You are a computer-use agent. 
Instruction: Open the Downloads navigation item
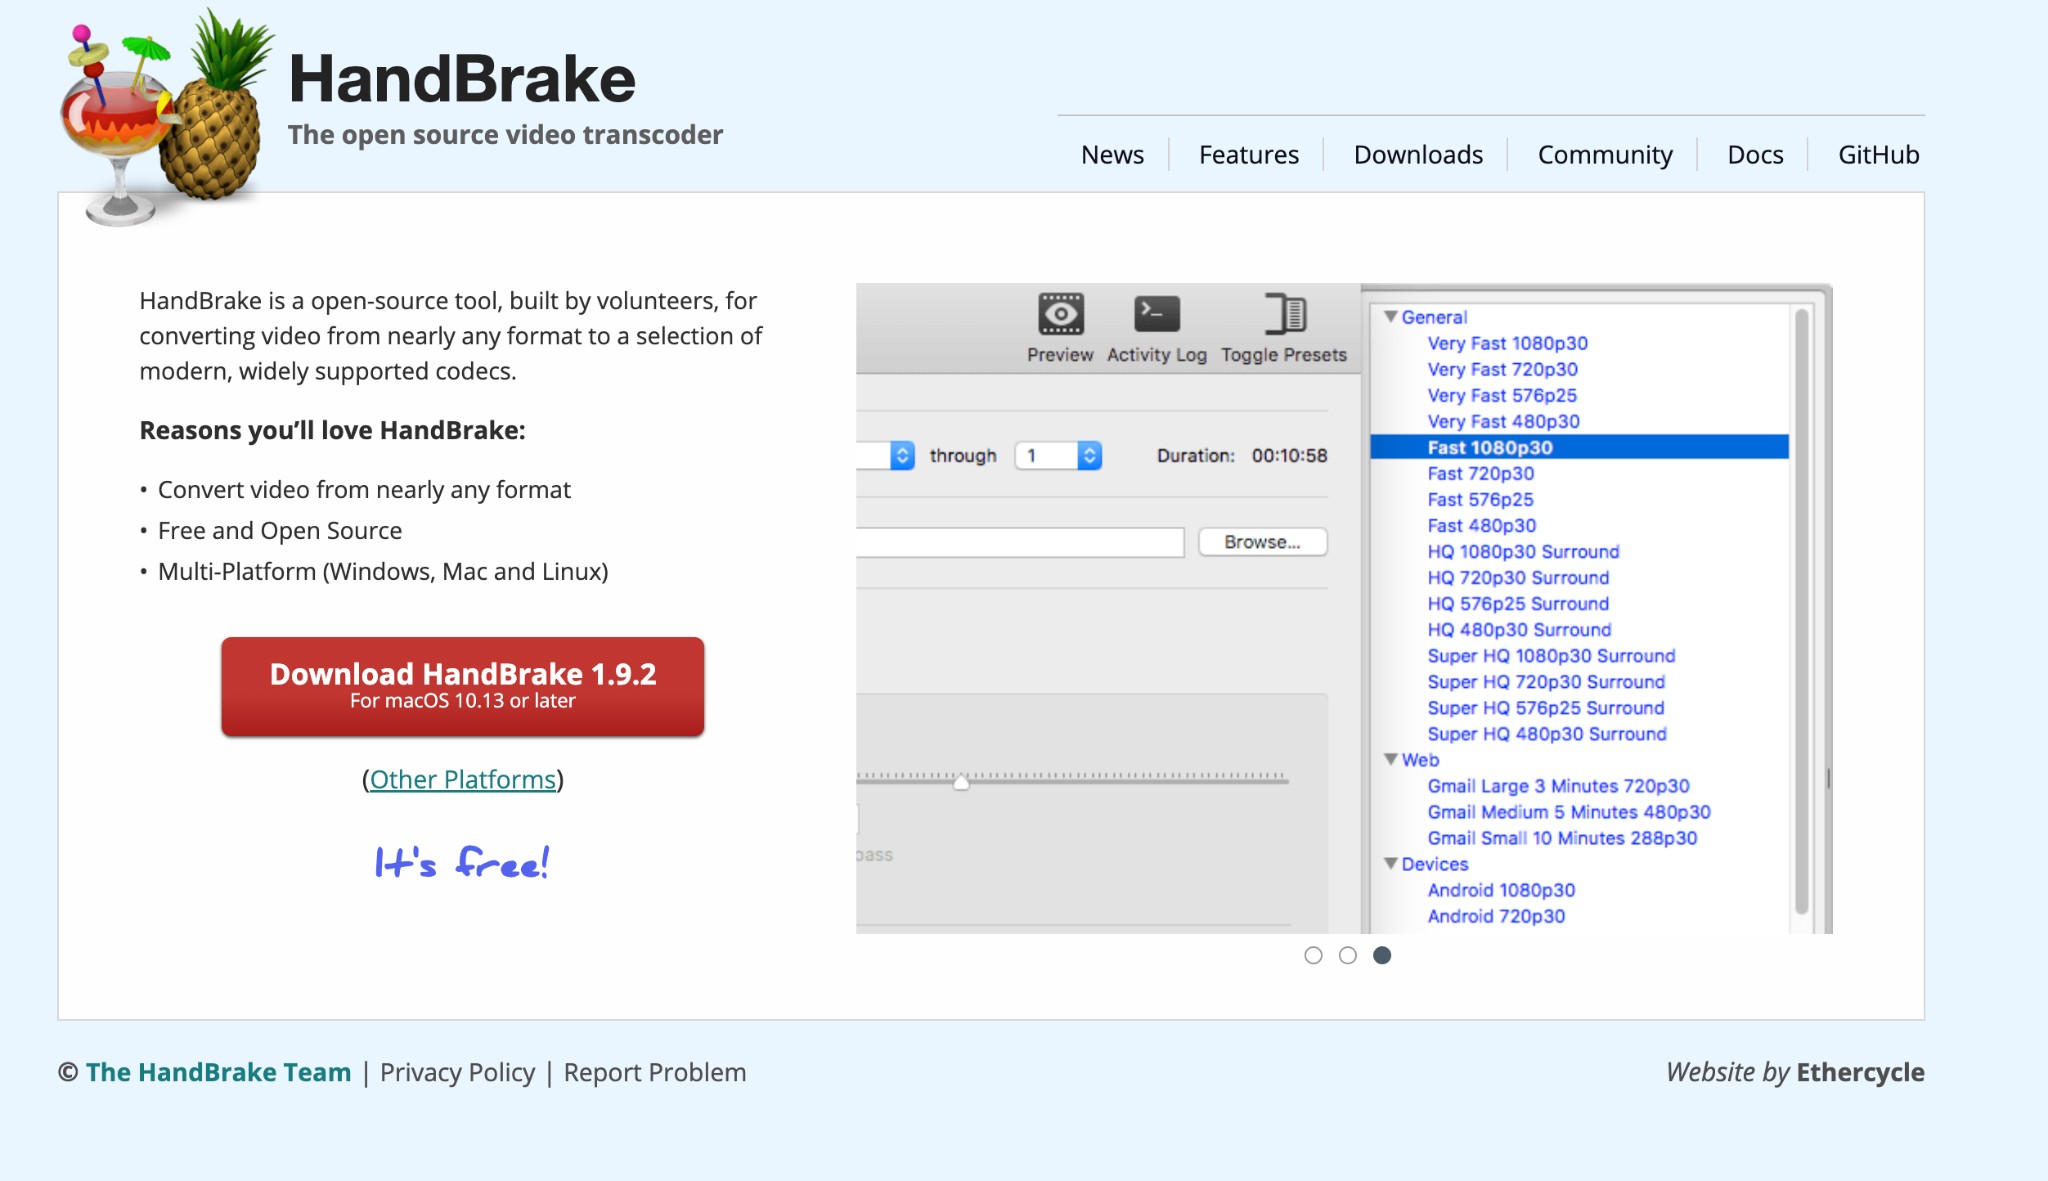1418,155
